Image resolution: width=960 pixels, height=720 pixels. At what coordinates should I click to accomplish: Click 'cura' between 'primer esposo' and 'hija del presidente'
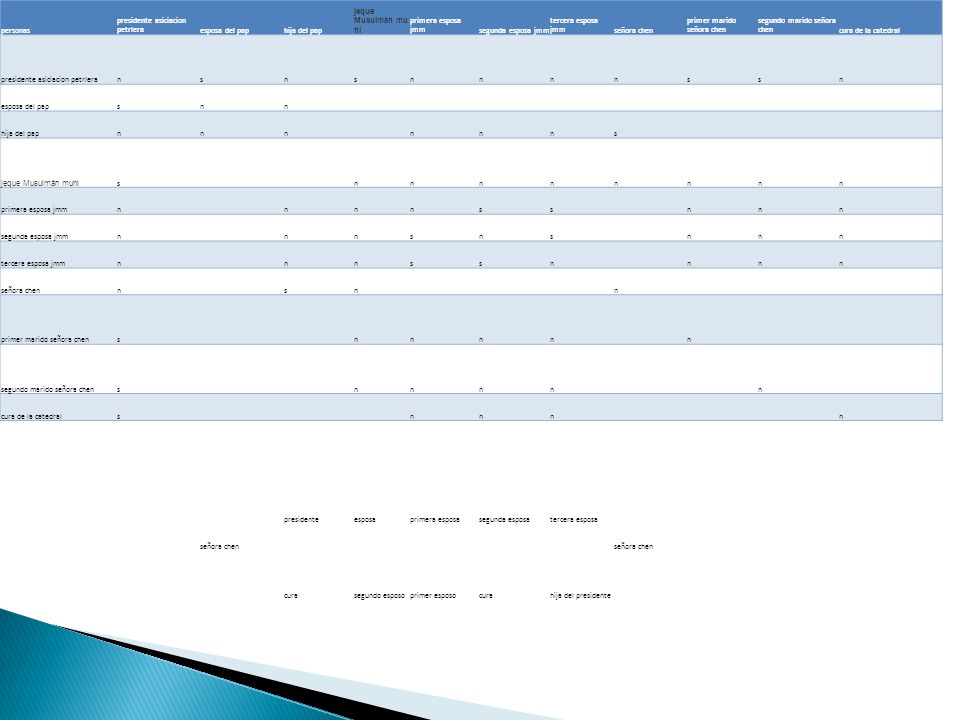click(486, 595)
